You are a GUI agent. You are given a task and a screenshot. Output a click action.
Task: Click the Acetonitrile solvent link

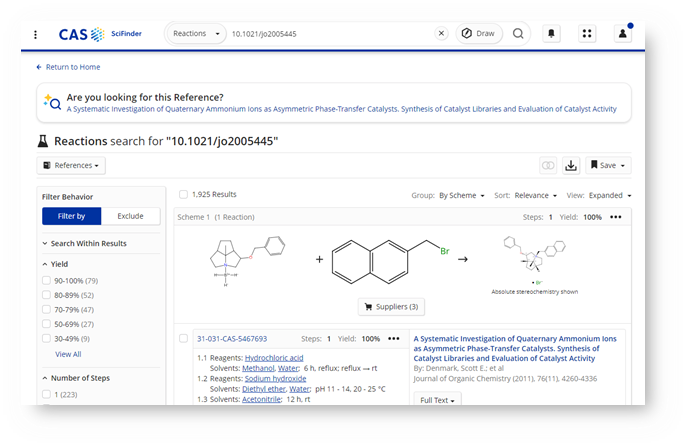pyautogui.click(x=262, y=399)
